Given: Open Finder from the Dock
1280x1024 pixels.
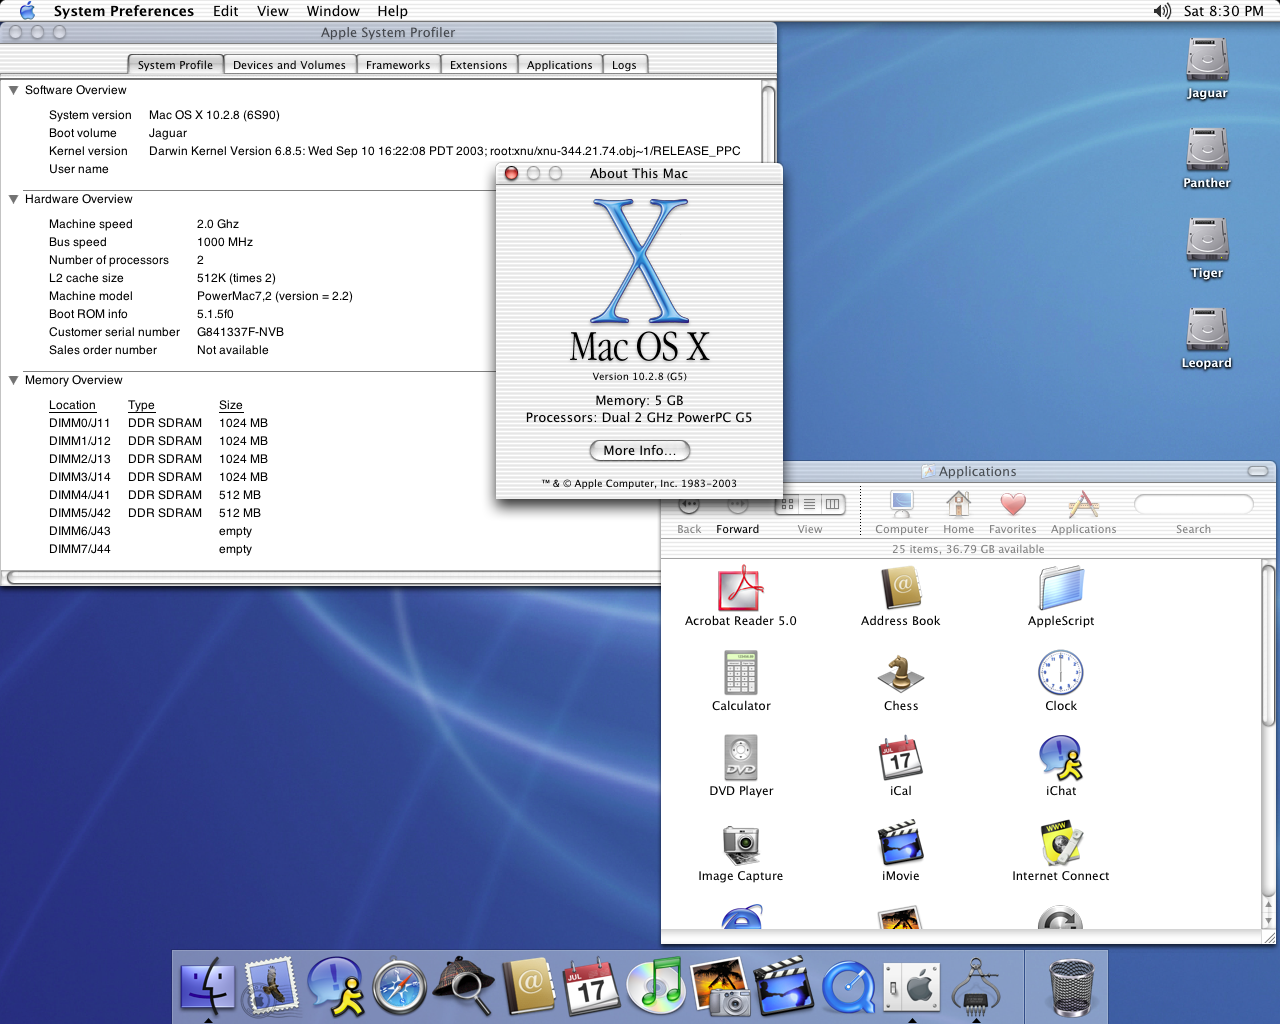Looking at the screenshot, I should point(208,986).
